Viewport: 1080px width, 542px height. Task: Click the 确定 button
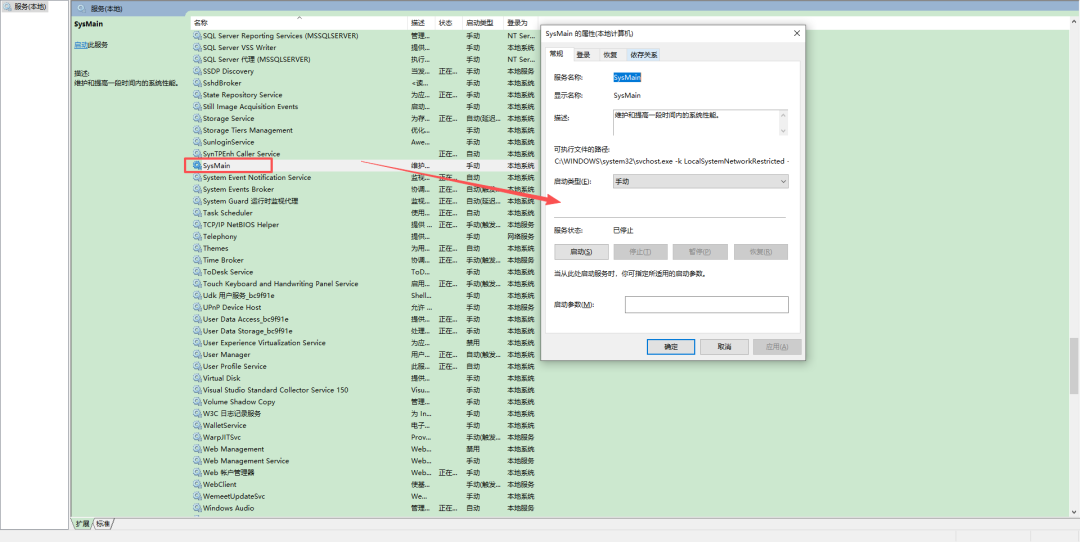point(671,347)
